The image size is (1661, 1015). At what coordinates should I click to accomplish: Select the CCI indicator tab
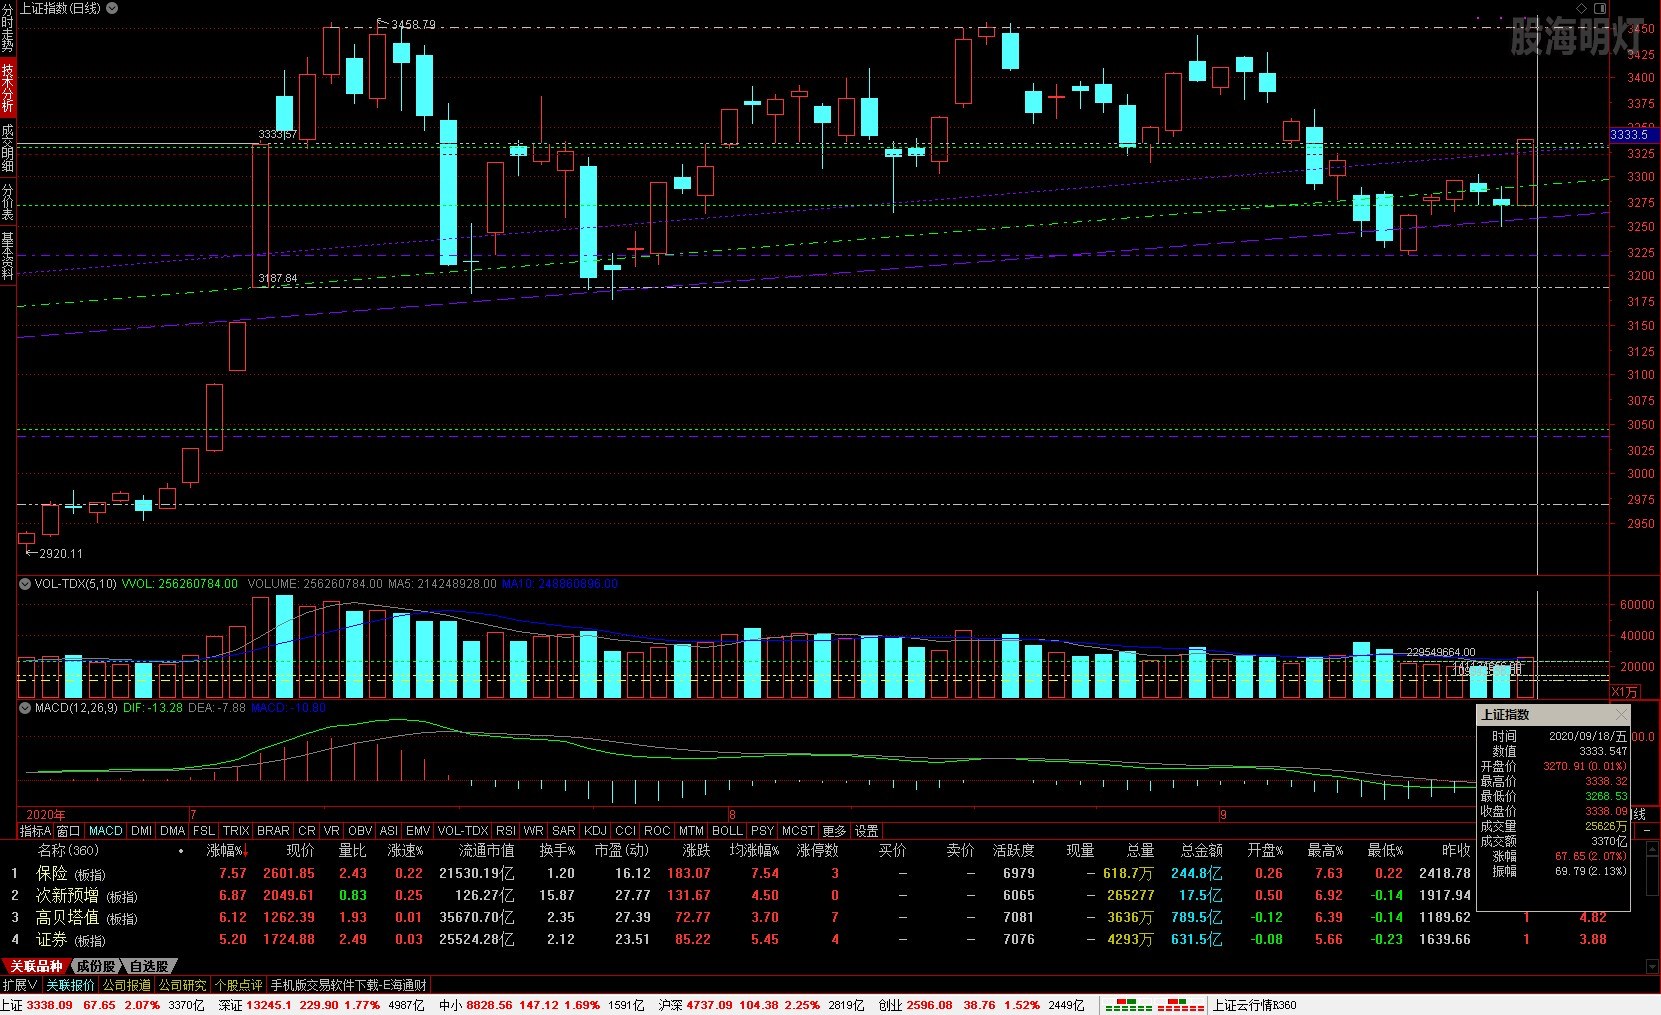pos(625,831)
